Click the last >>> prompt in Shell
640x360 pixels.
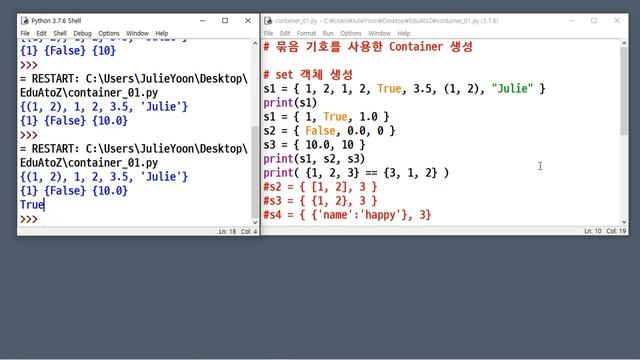[x=29, y=219]
